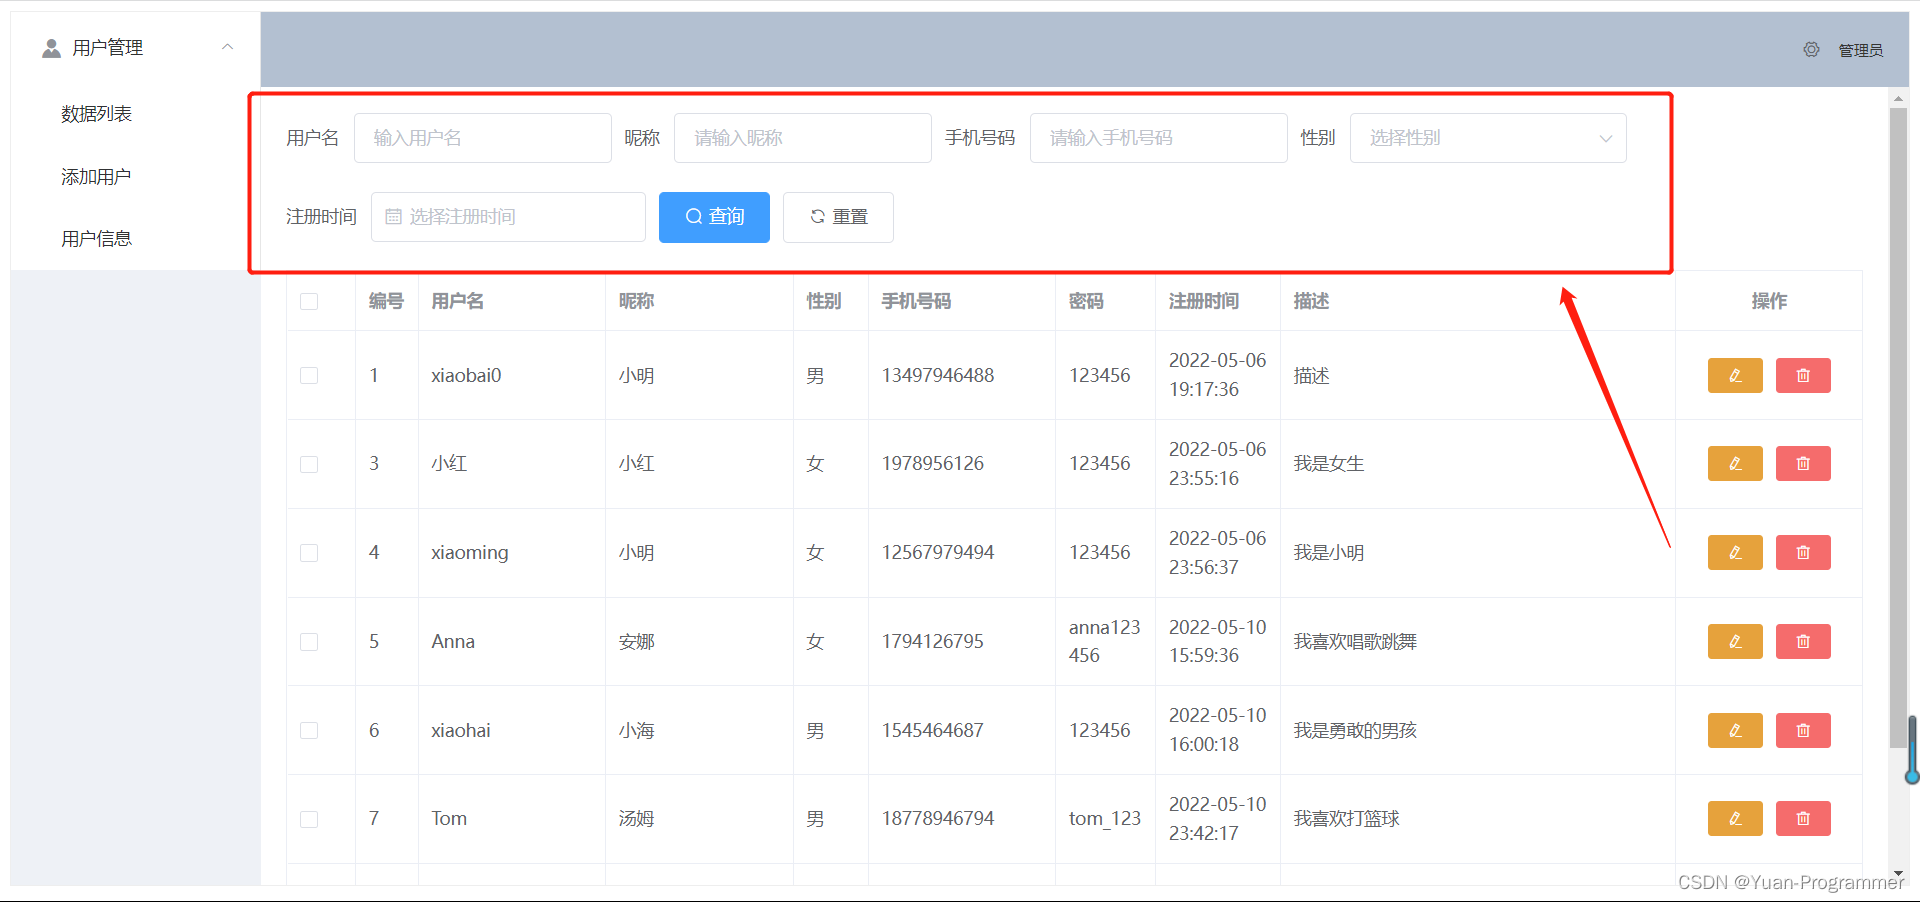Click the nickname cell 安娜
This screenshot has height=902, width=1920.
(637, 642)
